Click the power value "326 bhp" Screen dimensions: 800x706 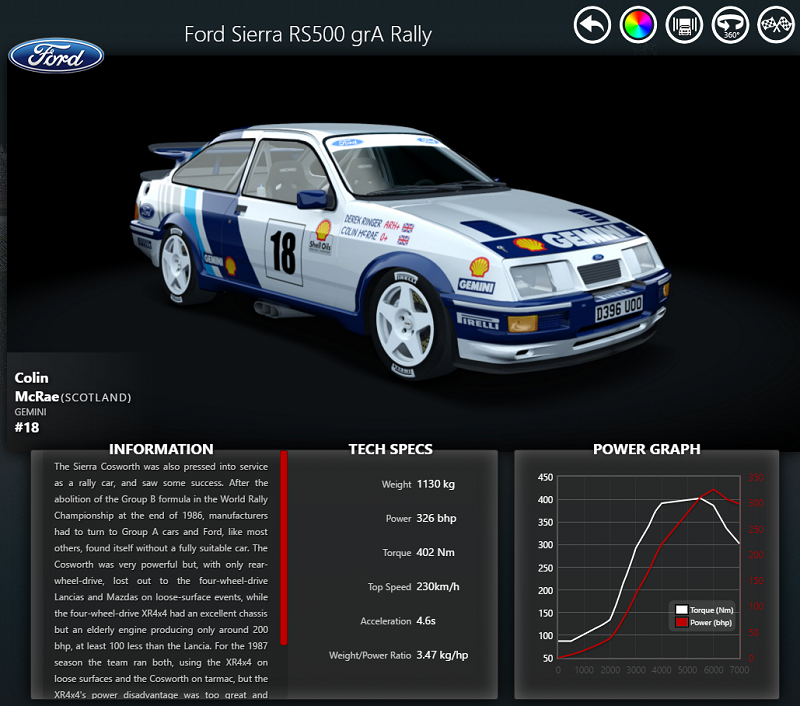click(x=436, y=518)
